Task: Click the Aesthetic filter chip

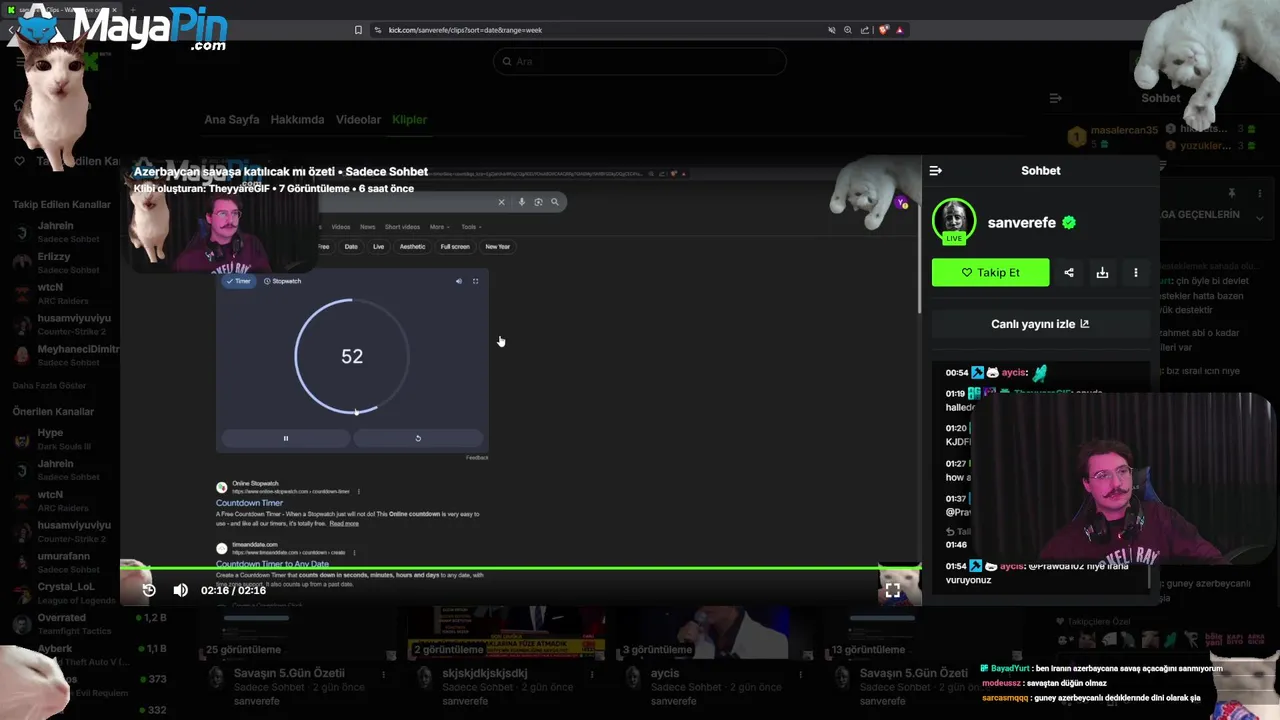Action: (412, 246)
